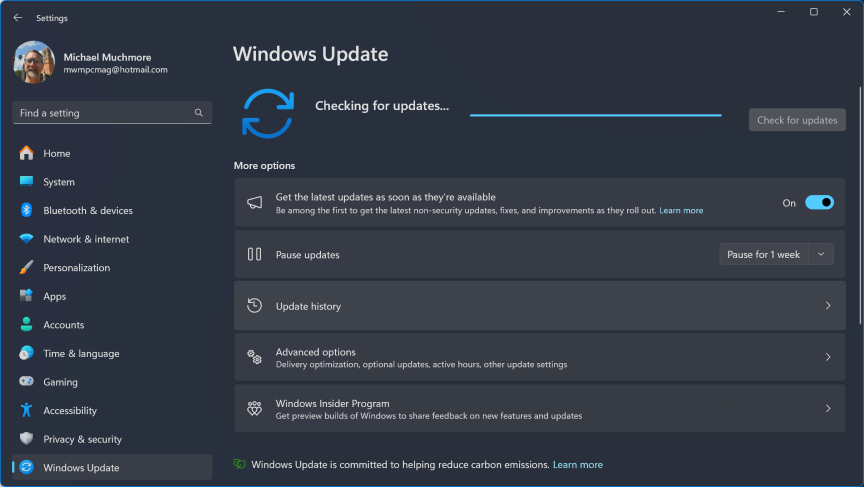Click the Apps icon in sidebar
The image size is (864, 487).
coord(26,296)
